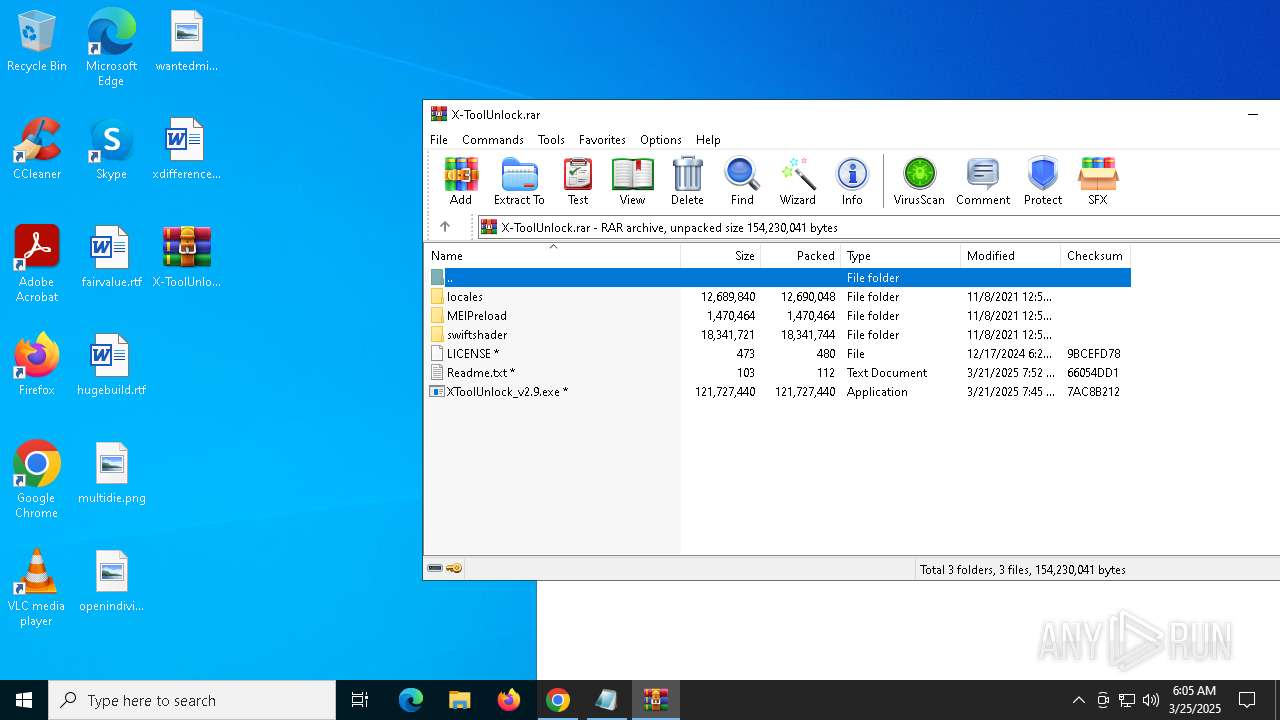Select the VLC media player shortcut
Image resolution: width=1280 pixels, height=720 pixels.
tap(37, 588)
